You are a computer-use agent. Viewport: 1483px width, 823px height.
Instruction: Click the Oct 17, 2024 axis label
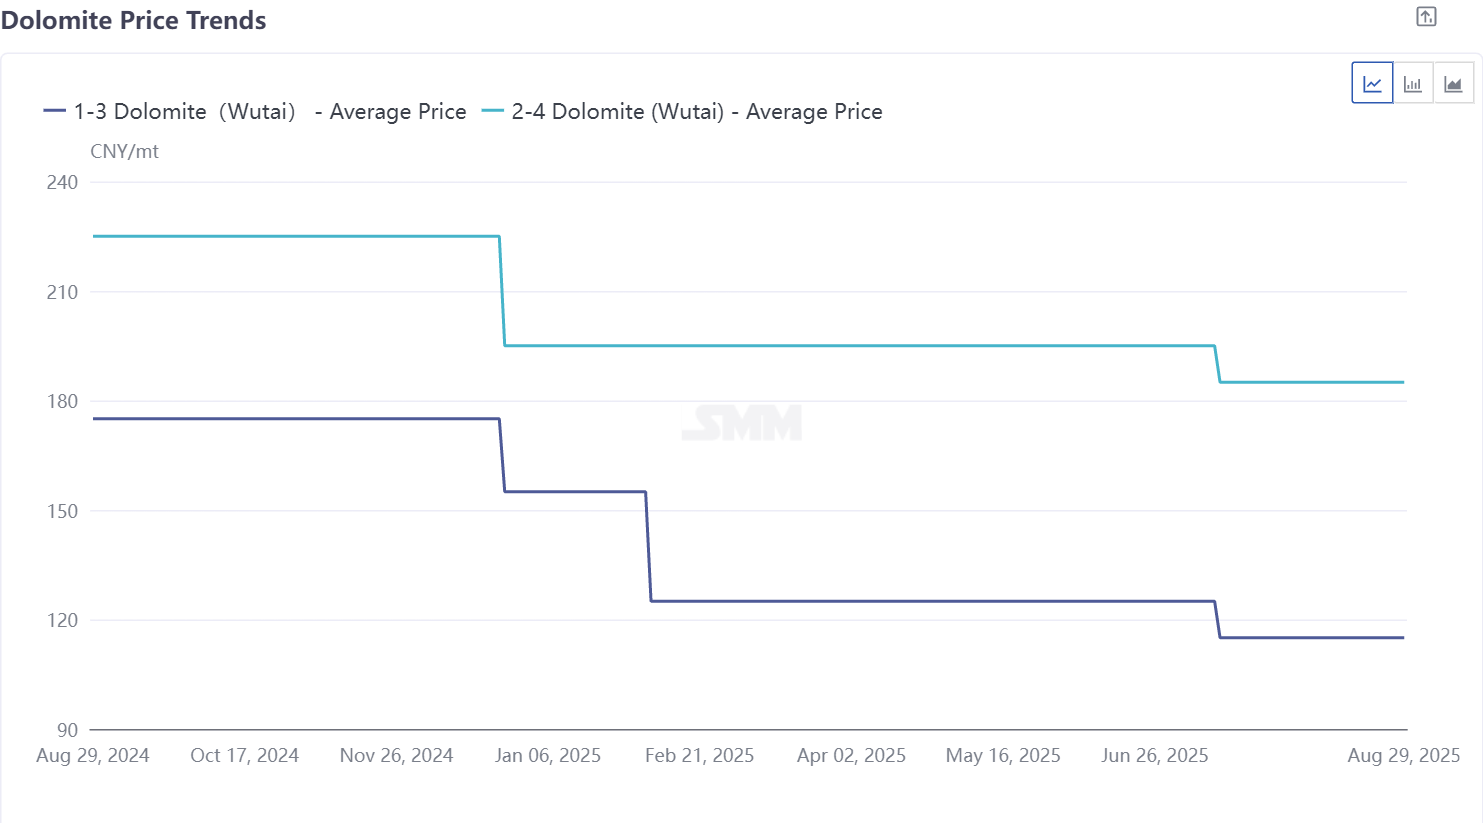[x=245, y=756]
